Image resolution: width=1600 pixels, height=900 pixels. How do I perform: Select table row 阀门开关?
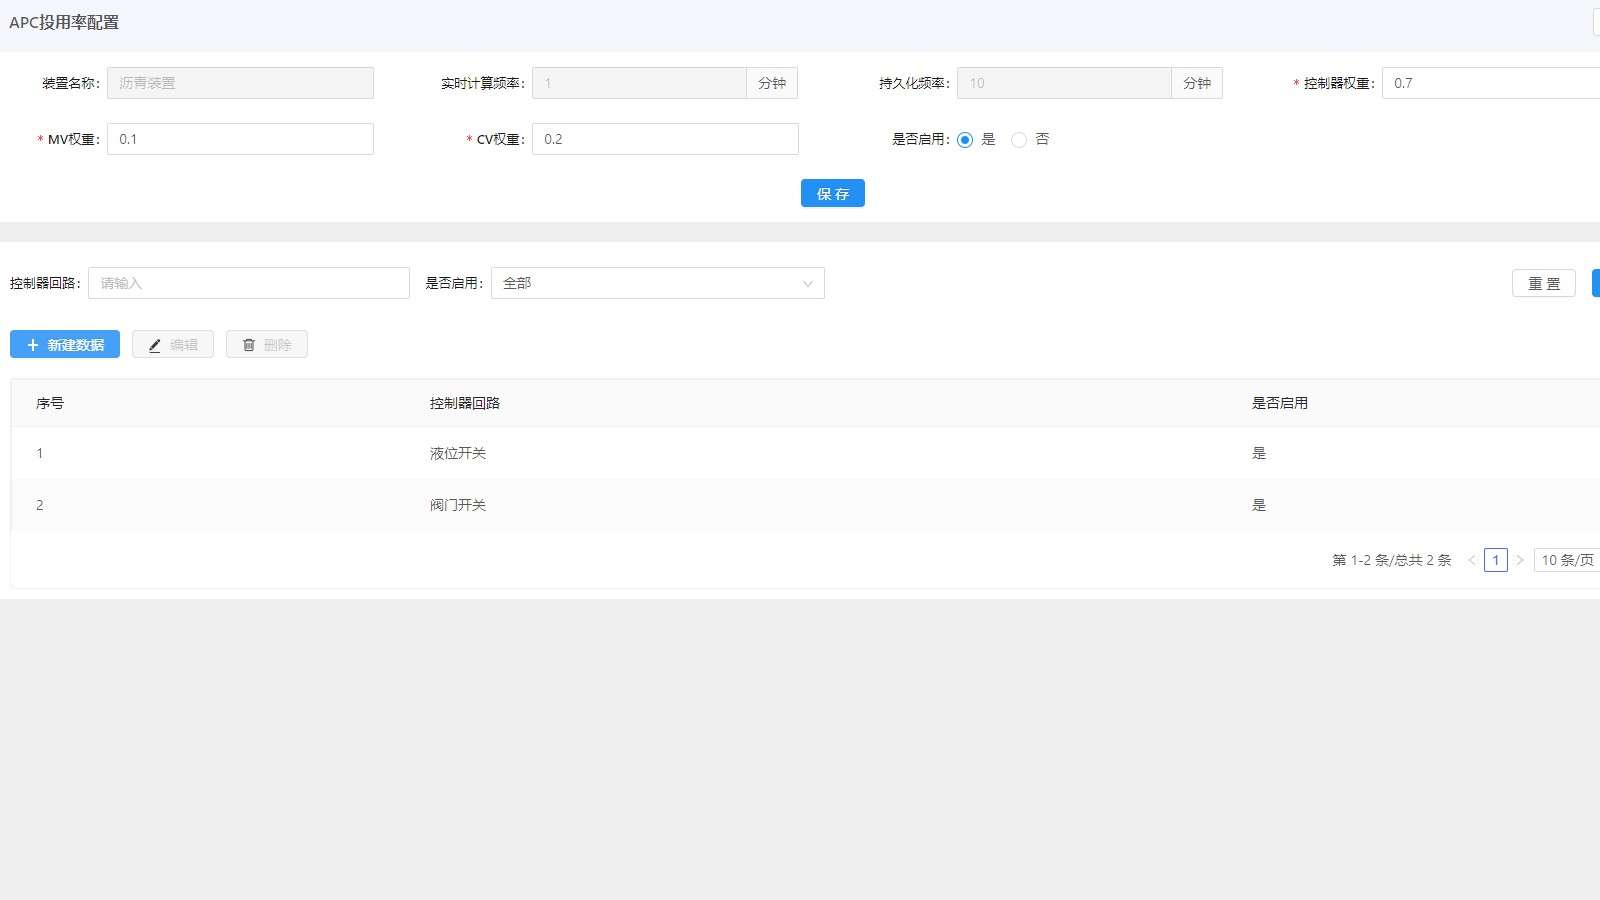pos(458,505)
